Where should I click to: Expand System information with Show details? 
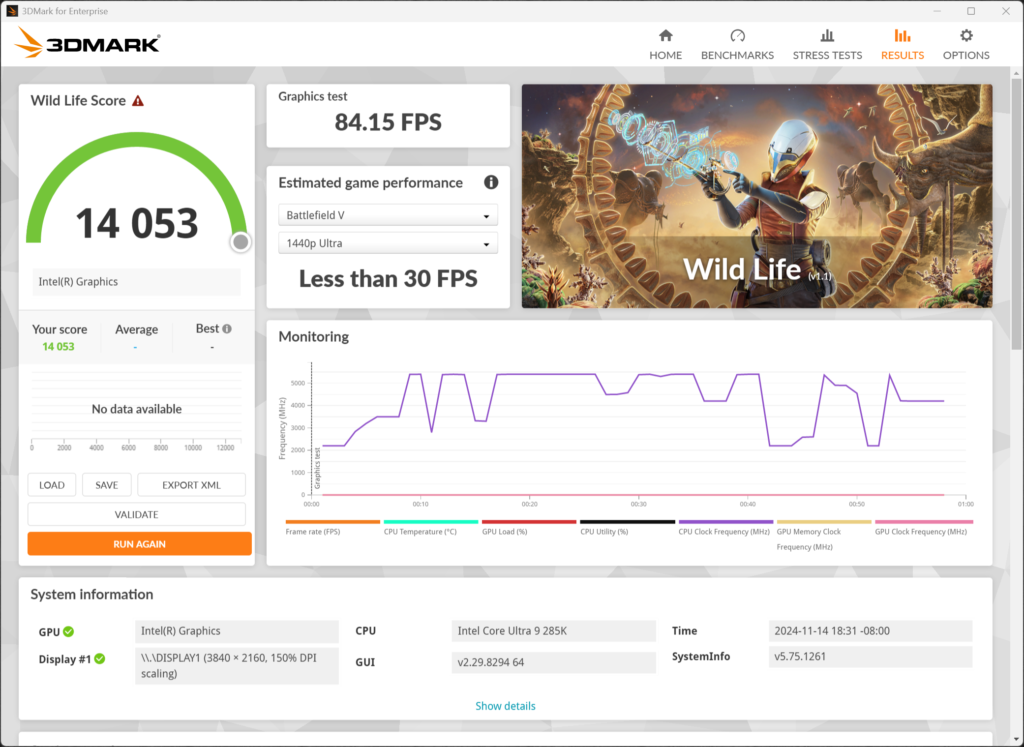click(x=505, y=705)
